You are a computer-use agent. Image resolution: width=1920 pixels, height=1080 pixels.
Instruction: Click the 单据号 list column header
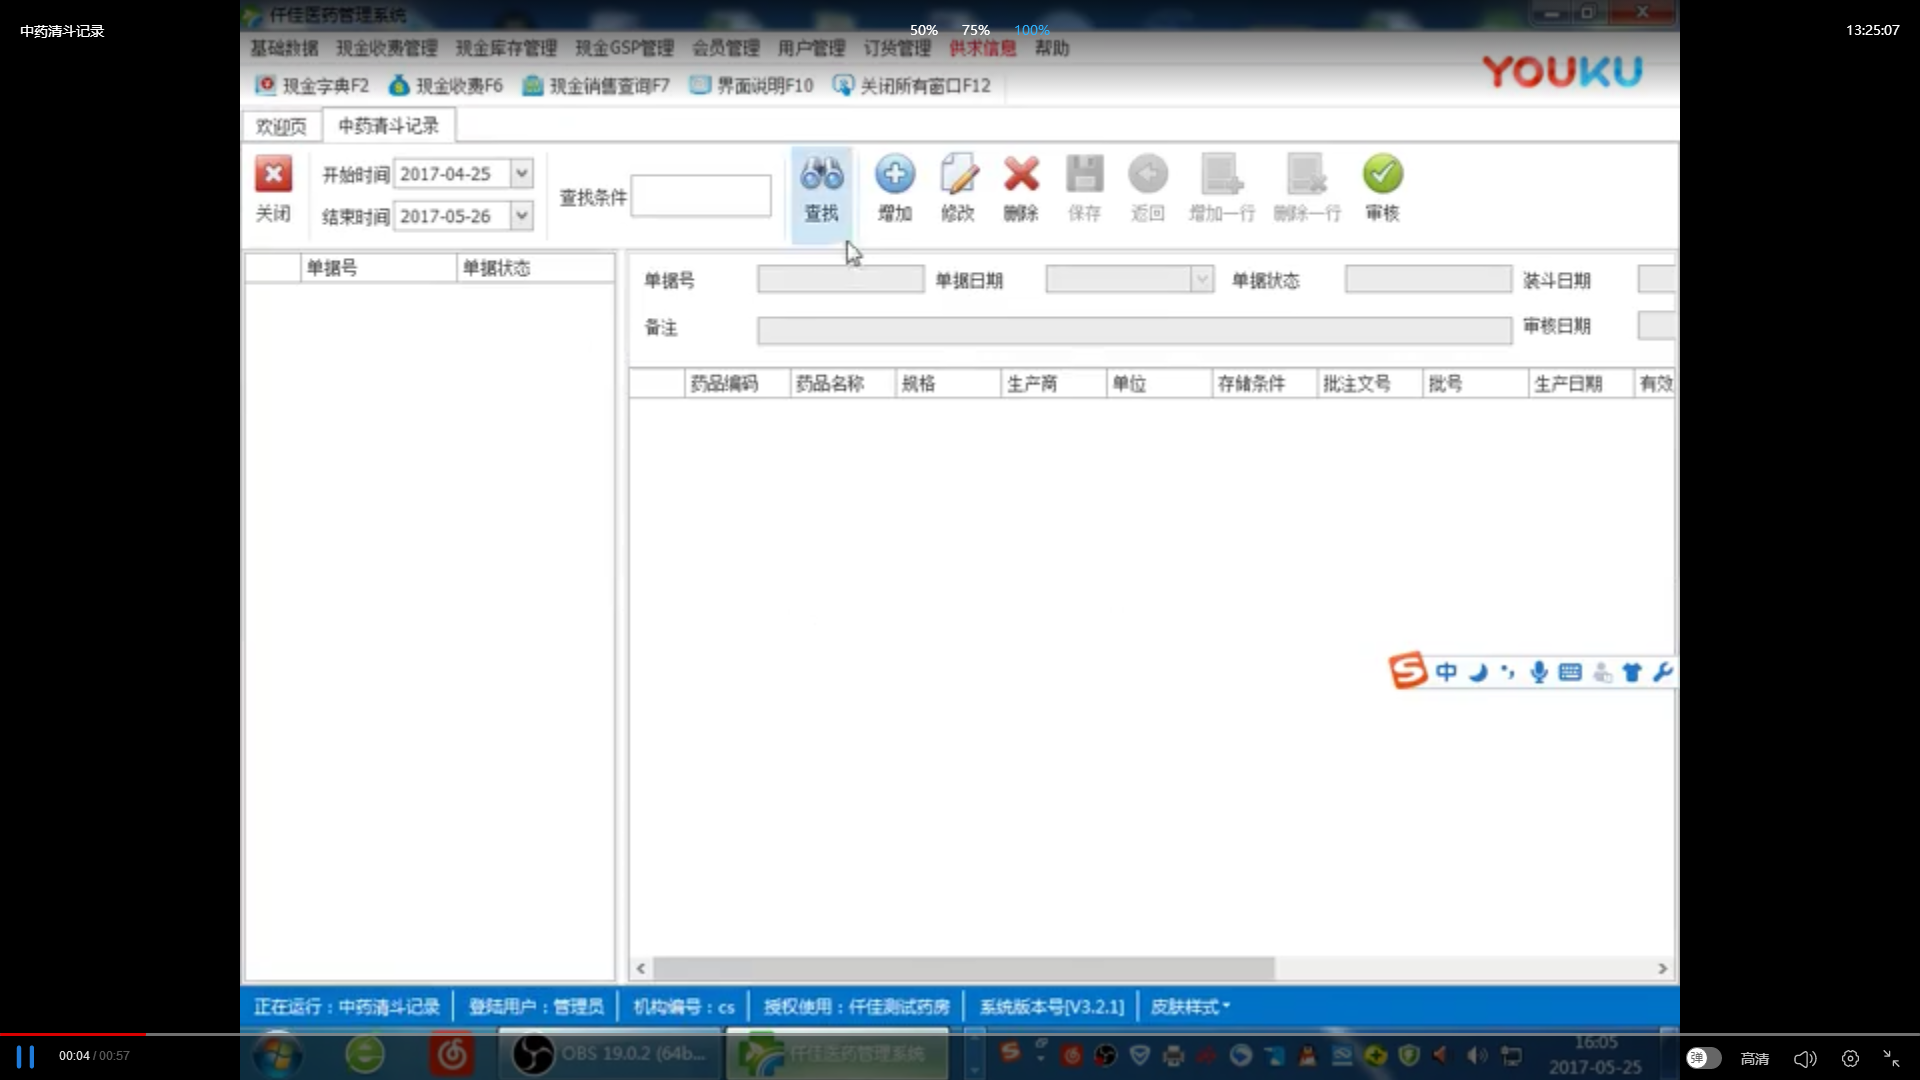(x=378, y=268)
